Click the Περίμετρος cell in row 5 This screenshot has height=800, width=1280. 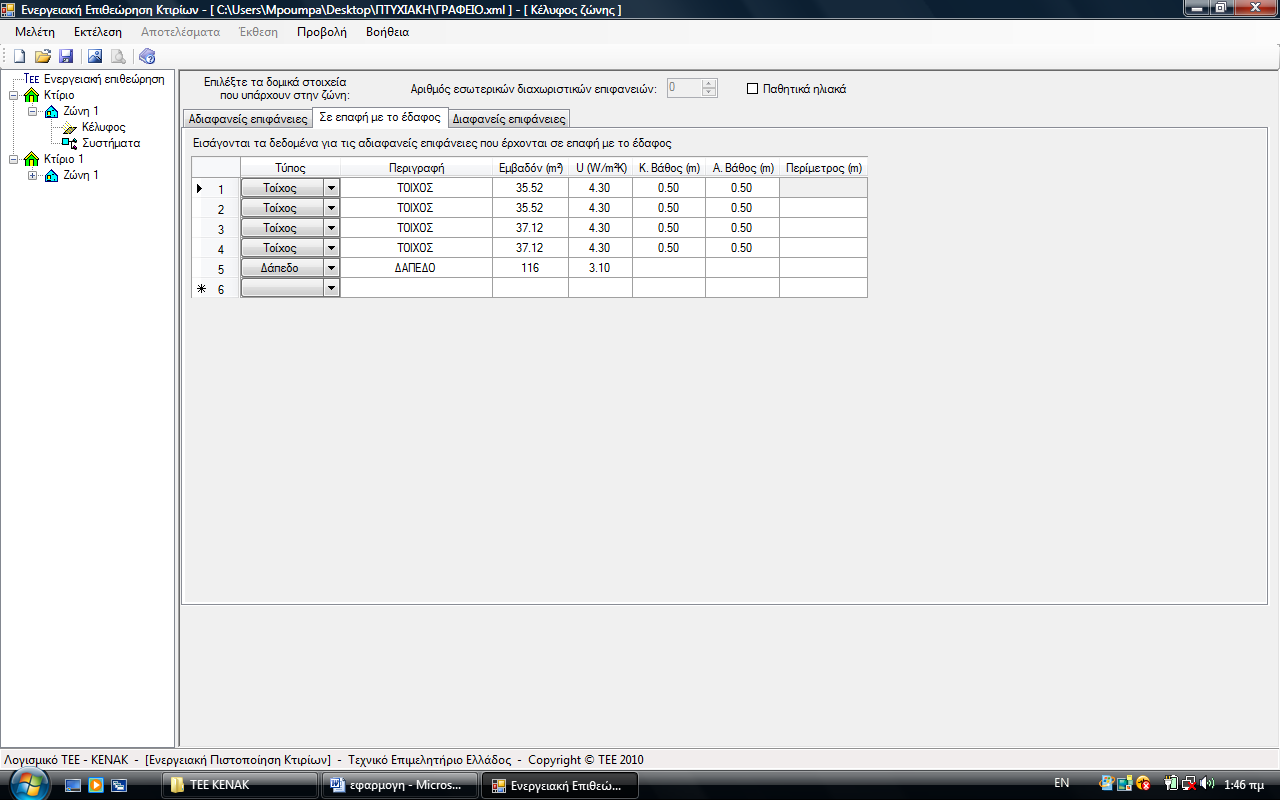tap(823, 268)
